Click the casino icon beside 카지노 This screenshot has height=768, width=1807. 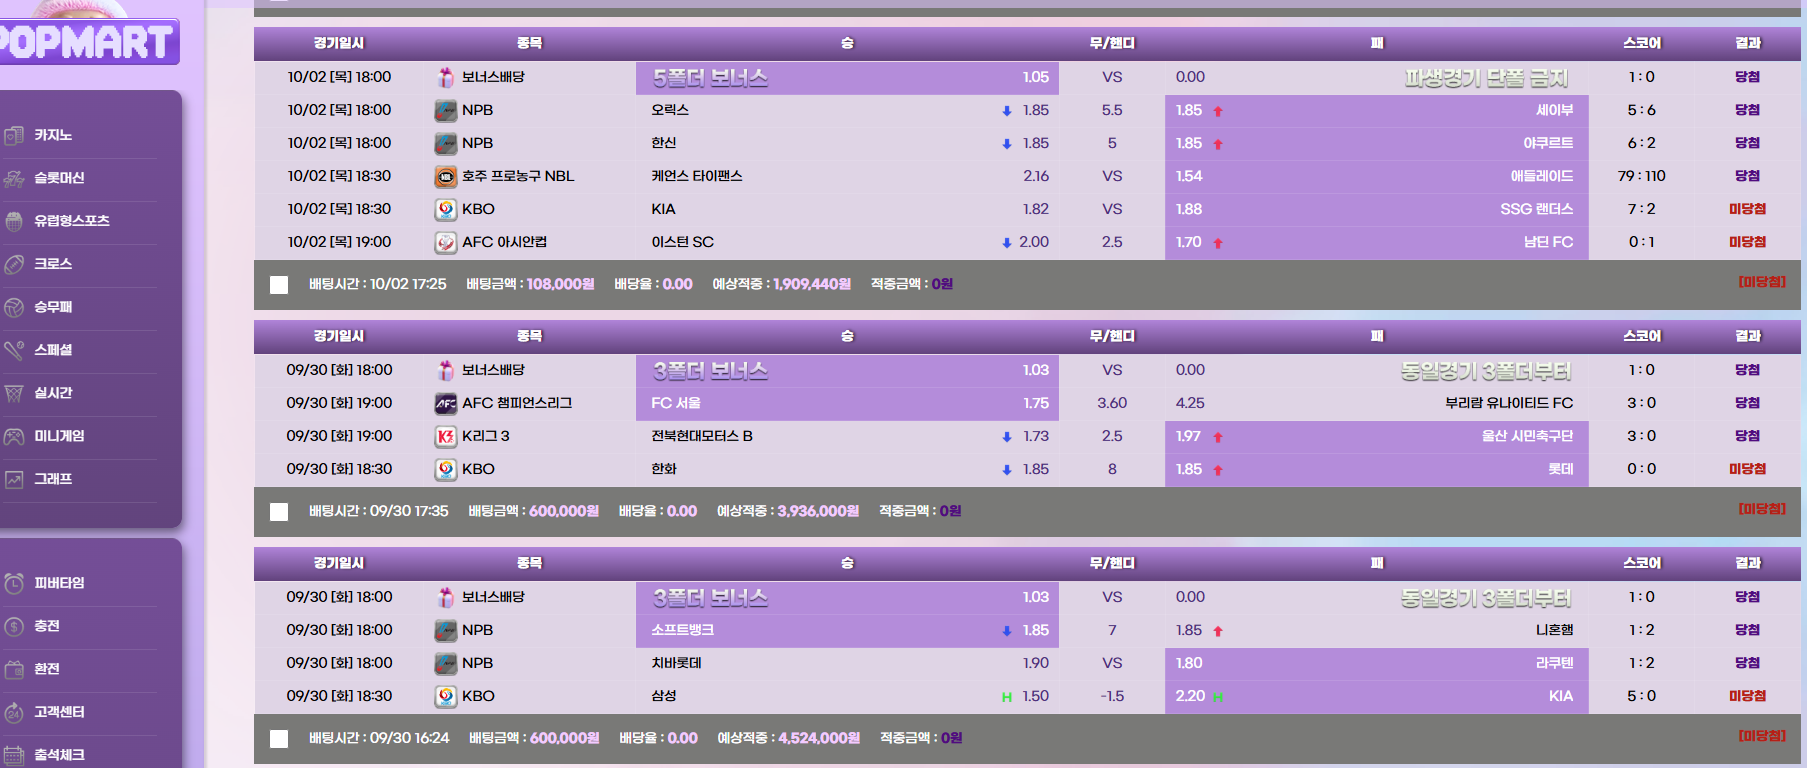[x=14, y=135]
